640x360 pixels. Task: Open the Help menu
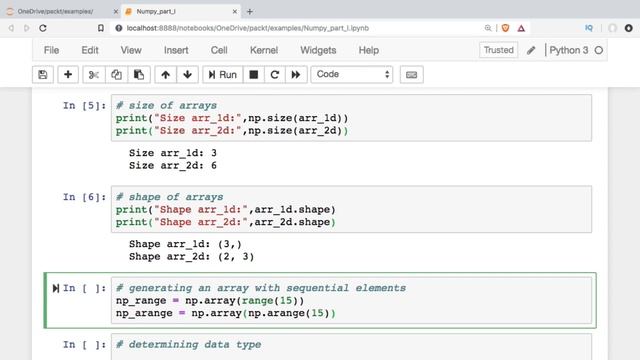point(369,50)
